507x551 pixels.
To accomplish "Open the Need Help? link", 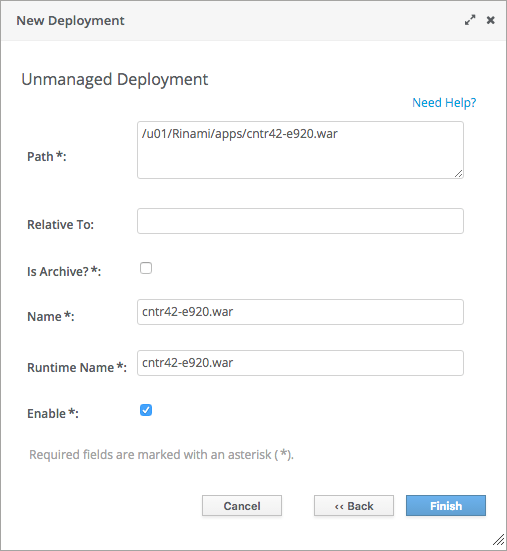I will 444,103.
